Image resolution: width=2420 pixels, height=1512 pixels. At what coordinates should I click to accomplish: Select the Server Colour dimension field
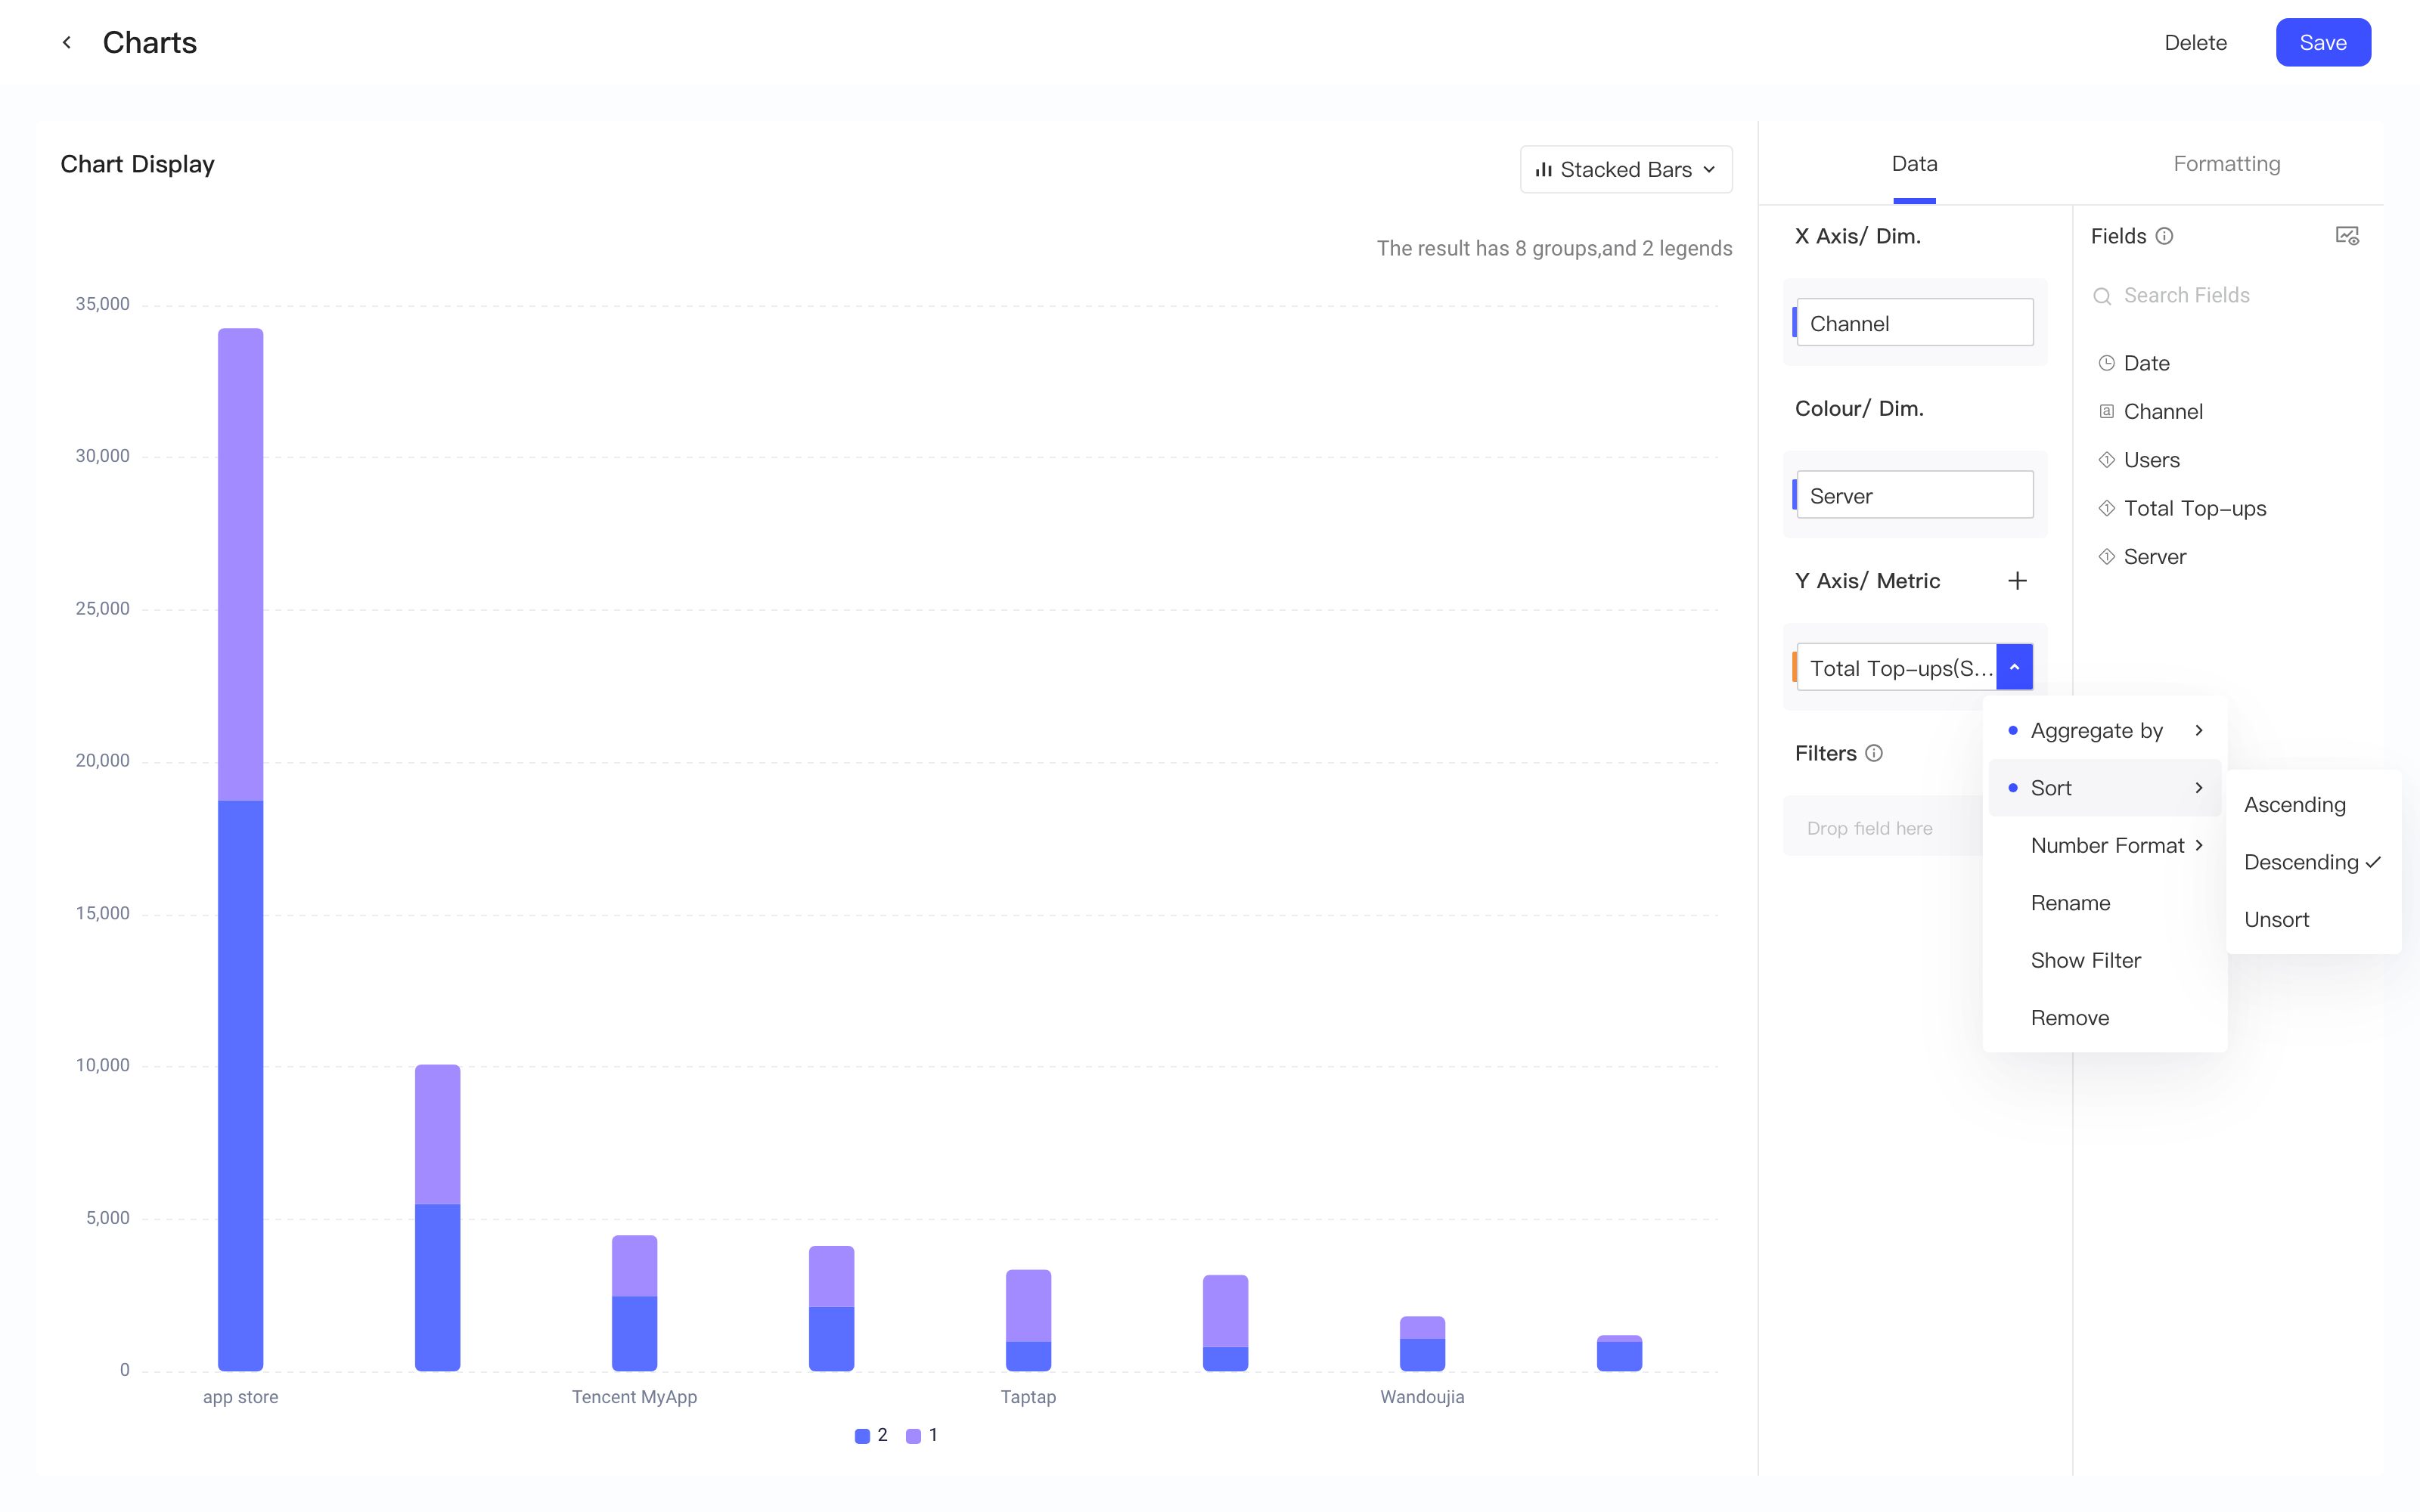(x=1914, y=495)
